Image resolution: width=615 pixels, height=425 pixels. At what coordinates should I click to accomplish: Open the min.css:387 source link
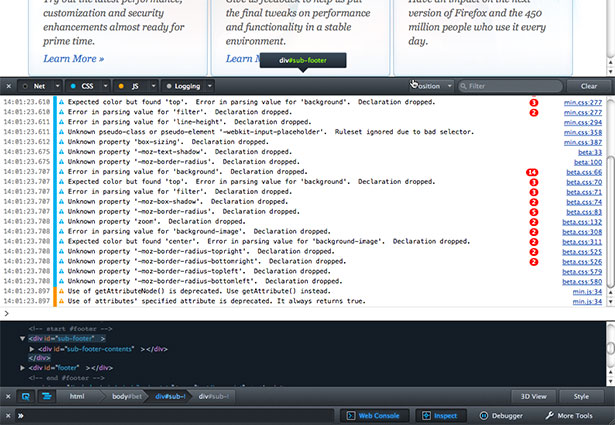[582, 142]
